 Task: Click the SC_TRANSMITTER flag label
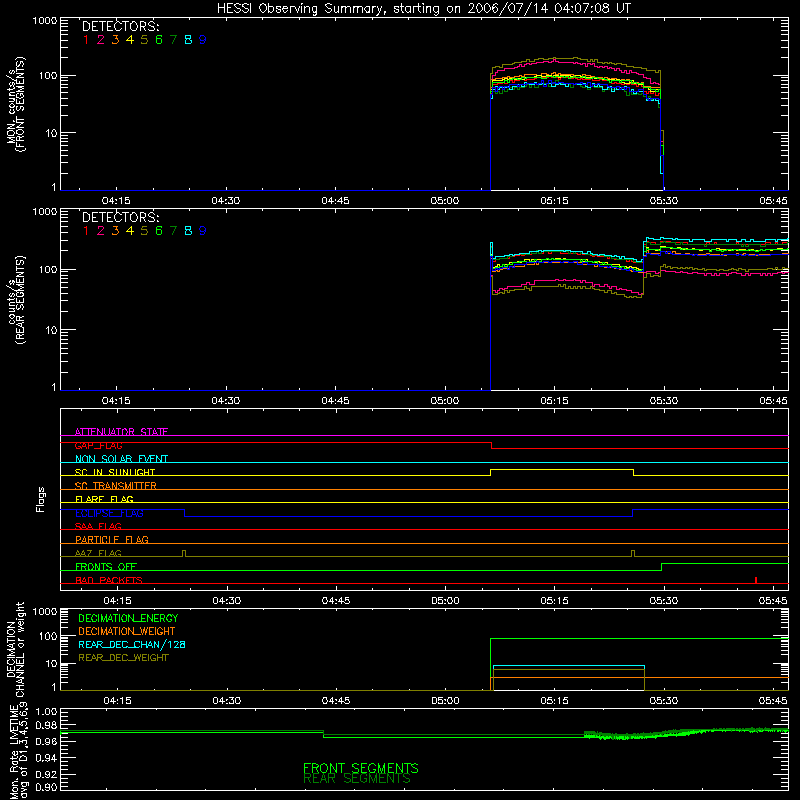click(x=116, y=486)
